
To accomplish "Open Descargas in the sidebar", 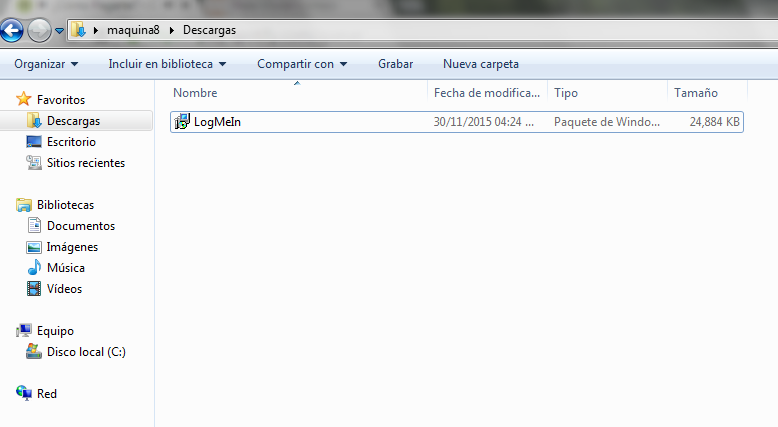I will (x=73, y=121).
